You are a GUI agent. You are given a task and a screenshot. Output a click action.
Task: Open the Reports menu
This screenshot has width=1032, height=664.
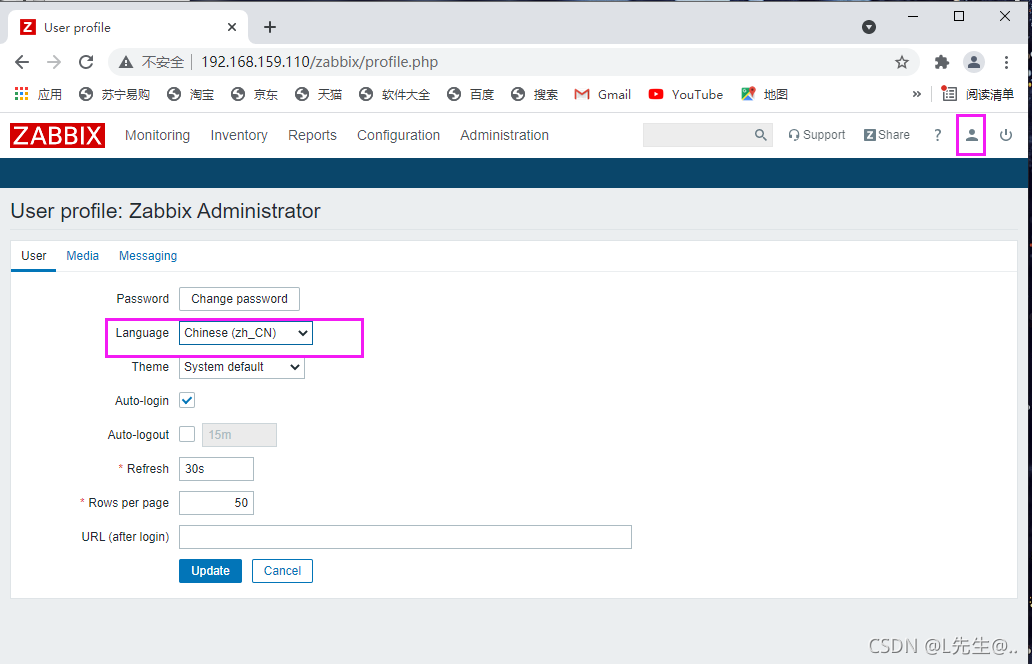click(312, 135)
